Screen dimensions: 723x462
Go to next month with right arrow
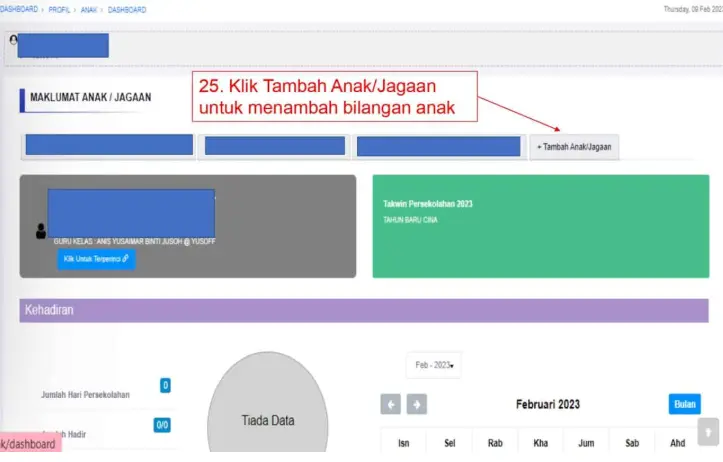(x=416, y=404)
